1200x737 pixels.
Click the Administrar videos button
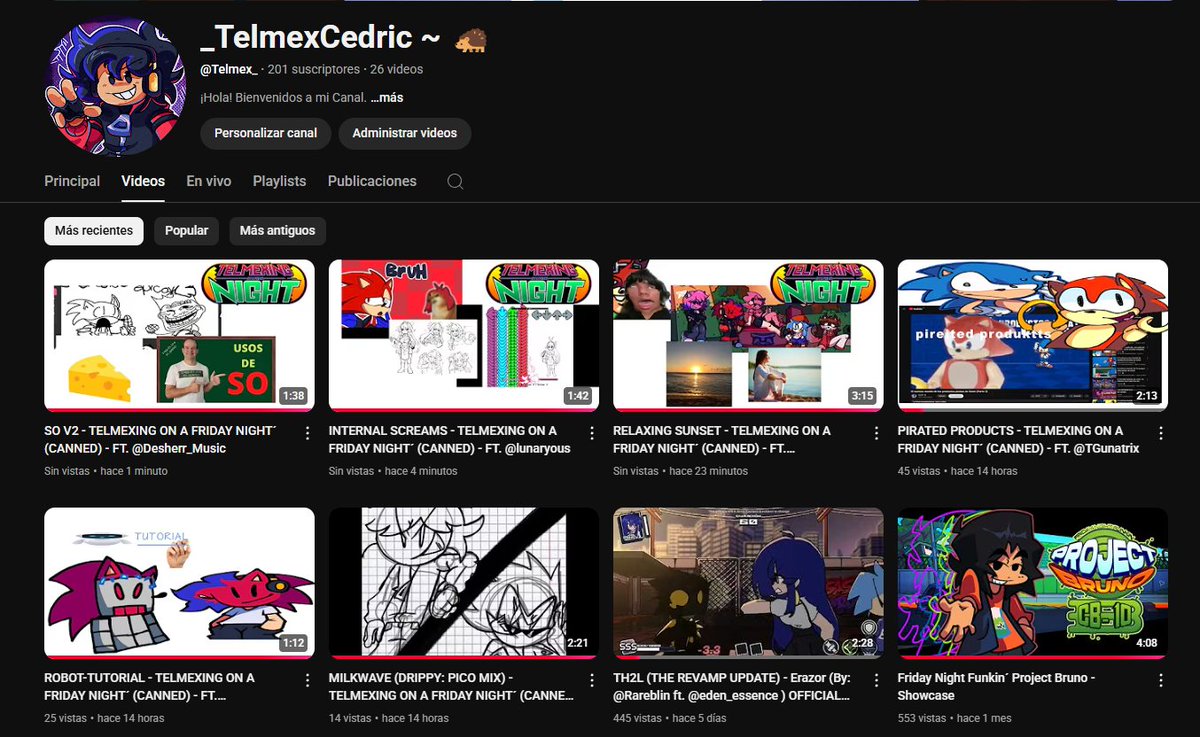(405, 133)
